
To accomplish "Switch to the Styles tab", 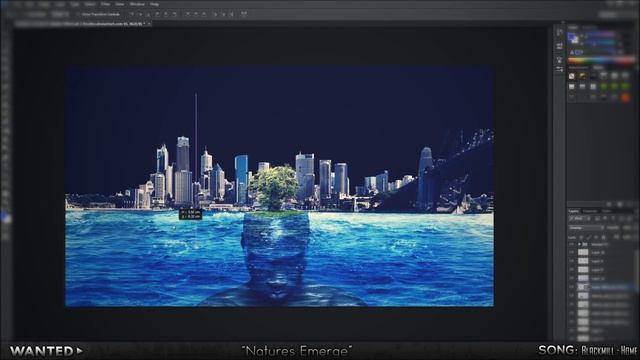I will point(598,68).
